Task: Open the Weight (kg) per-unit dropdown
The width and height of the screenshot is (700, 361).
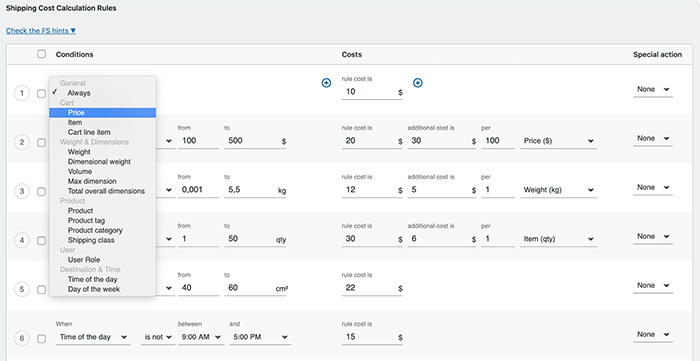Action: pyautogui.click(x=558, y=190)
